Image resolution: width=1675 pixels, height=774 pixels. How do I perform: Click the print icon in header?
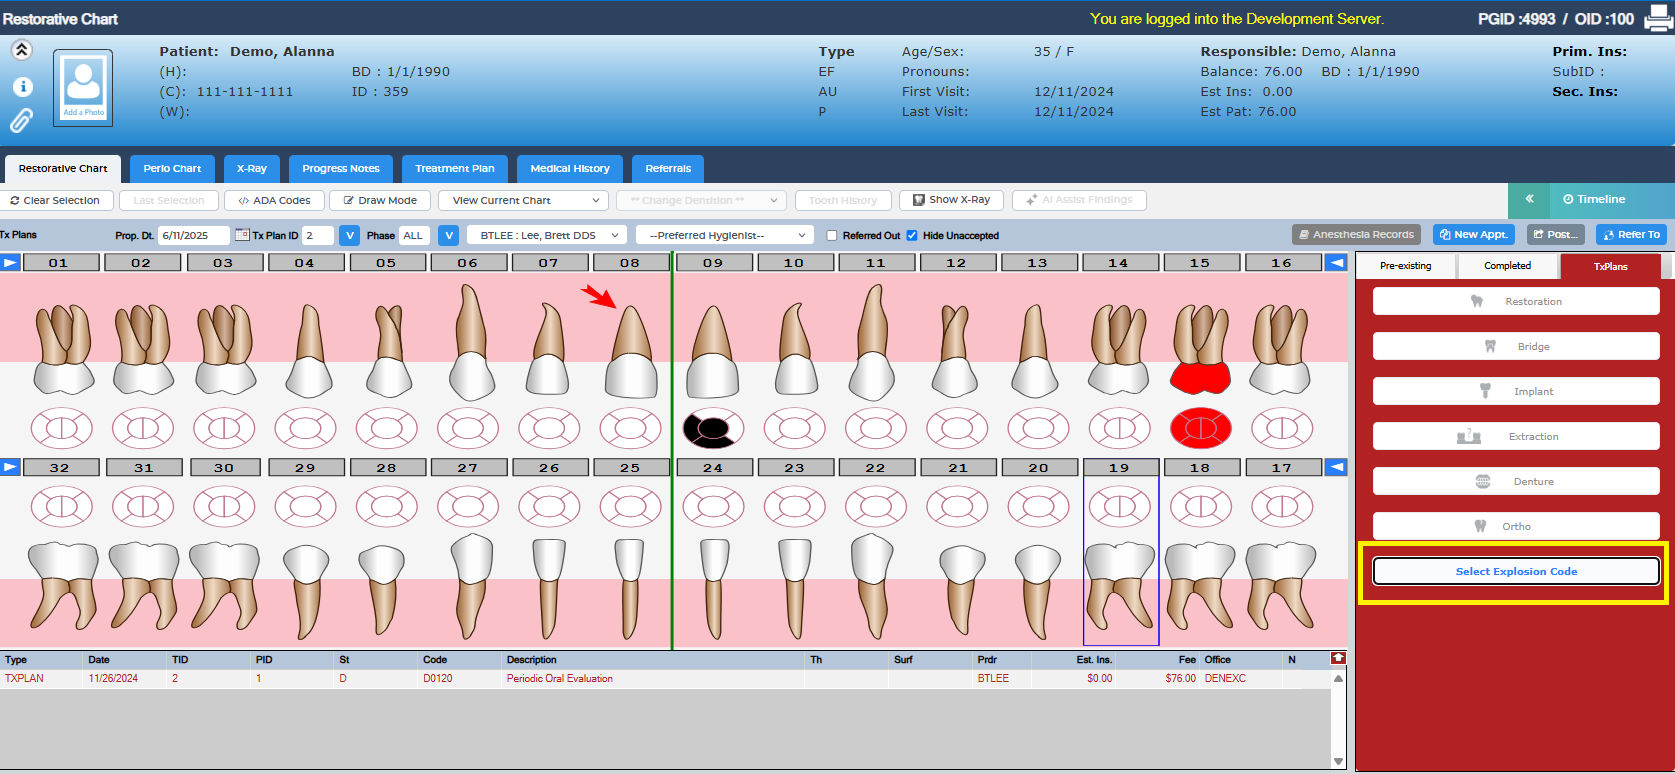click(x=1657, y=19)
